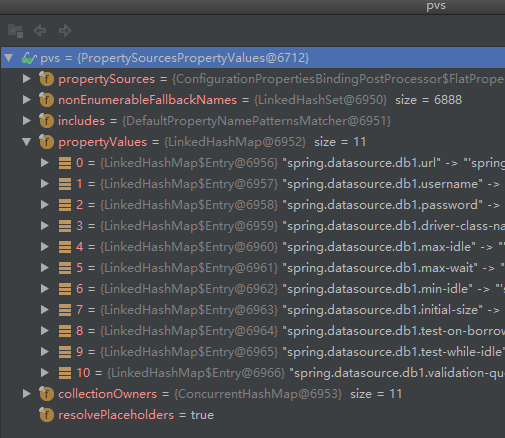Click the pvs title in the window header
Viewport: 505px width, 438px height.
436,6
